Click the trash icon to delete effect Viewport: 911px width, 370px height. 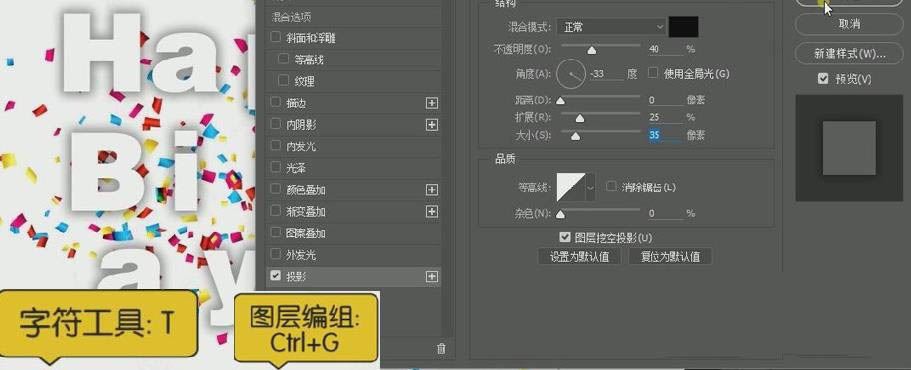coord(441,349)
